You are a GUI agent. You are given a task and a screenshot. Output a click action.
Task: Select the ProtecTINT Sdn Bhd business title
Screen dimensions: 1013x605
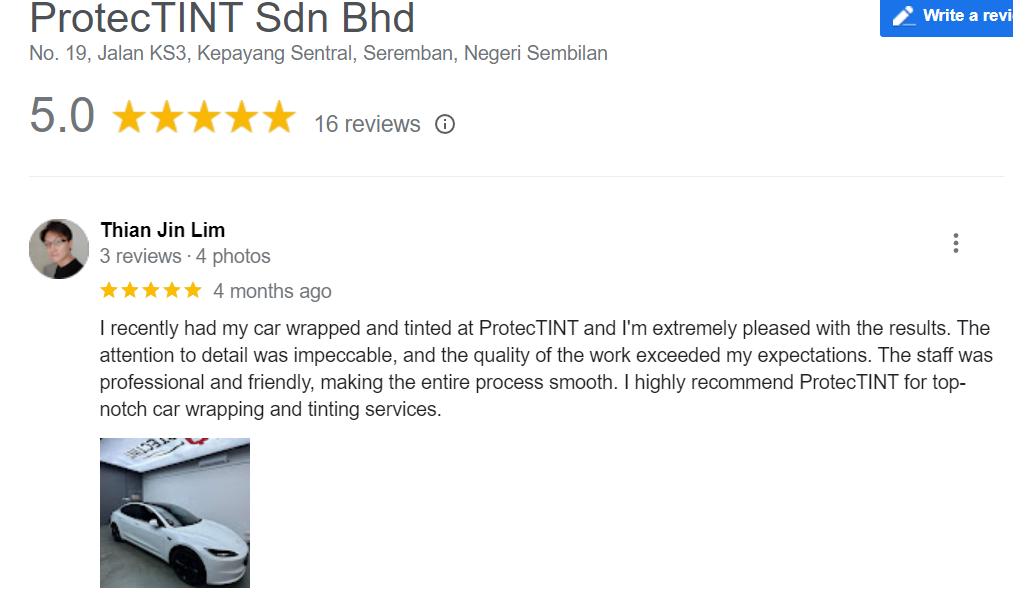click(222, 17)
